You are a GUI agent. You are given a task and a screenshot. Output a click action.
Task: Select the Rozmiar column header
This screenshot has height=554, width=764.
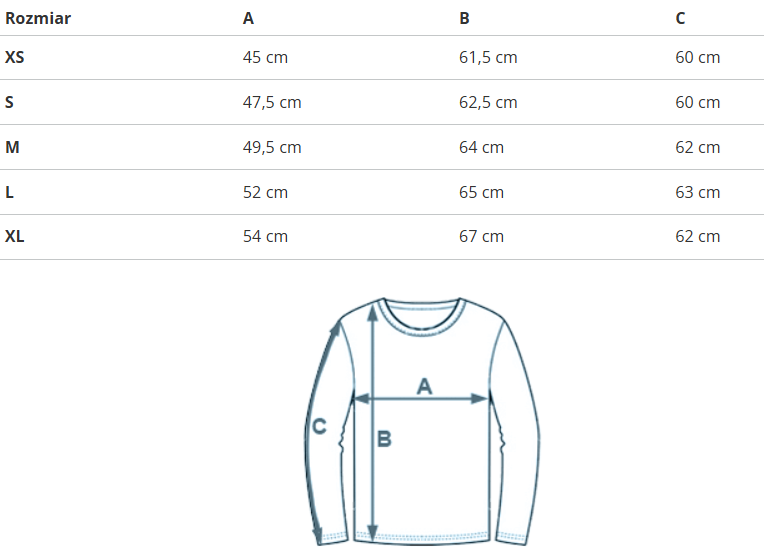[x=38, y=18]
